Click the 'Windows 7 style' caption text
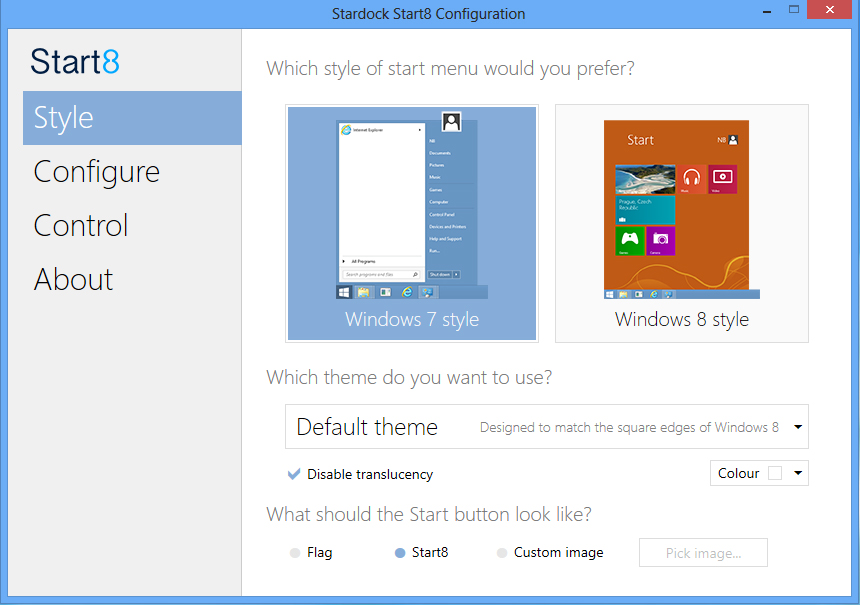 412,319
